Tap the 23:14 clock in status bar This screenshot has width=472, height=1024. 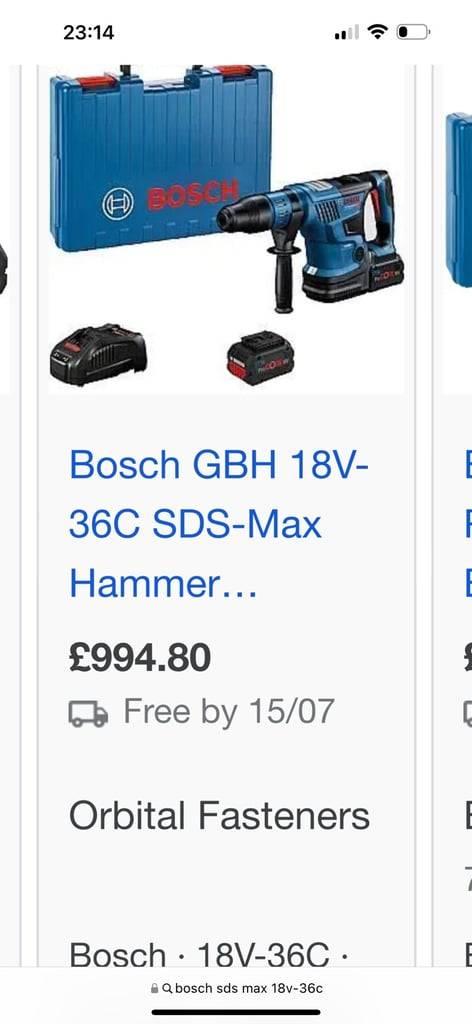(89, 32)
